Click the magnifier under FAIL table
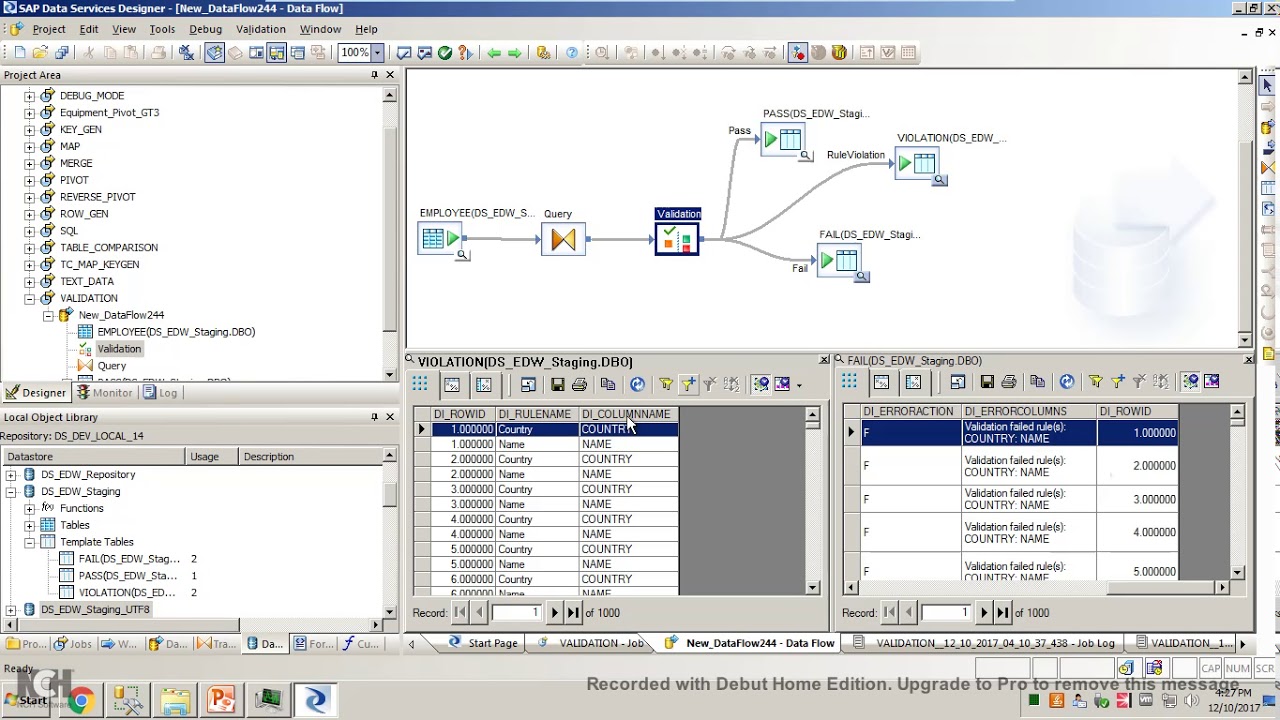This screenshot has width=1280, height=720. [862, 276]
